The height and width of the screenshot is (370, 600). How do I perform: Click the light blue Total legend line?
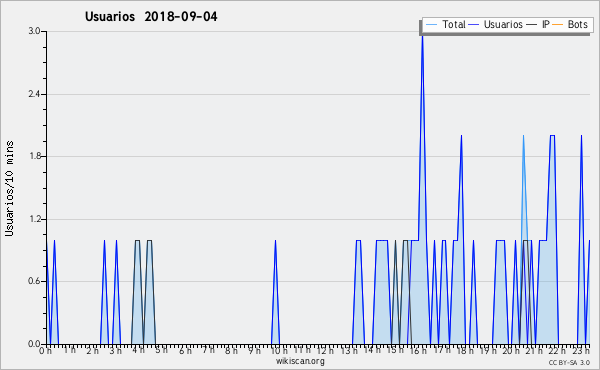(431, 25)
